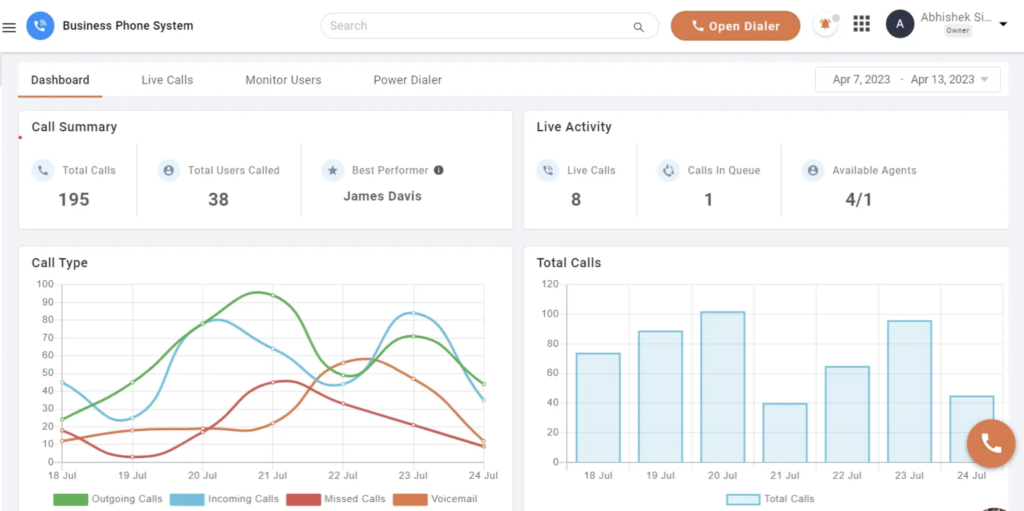
Task: Switch to the Live Calls tab
Action: pos(167,80)
